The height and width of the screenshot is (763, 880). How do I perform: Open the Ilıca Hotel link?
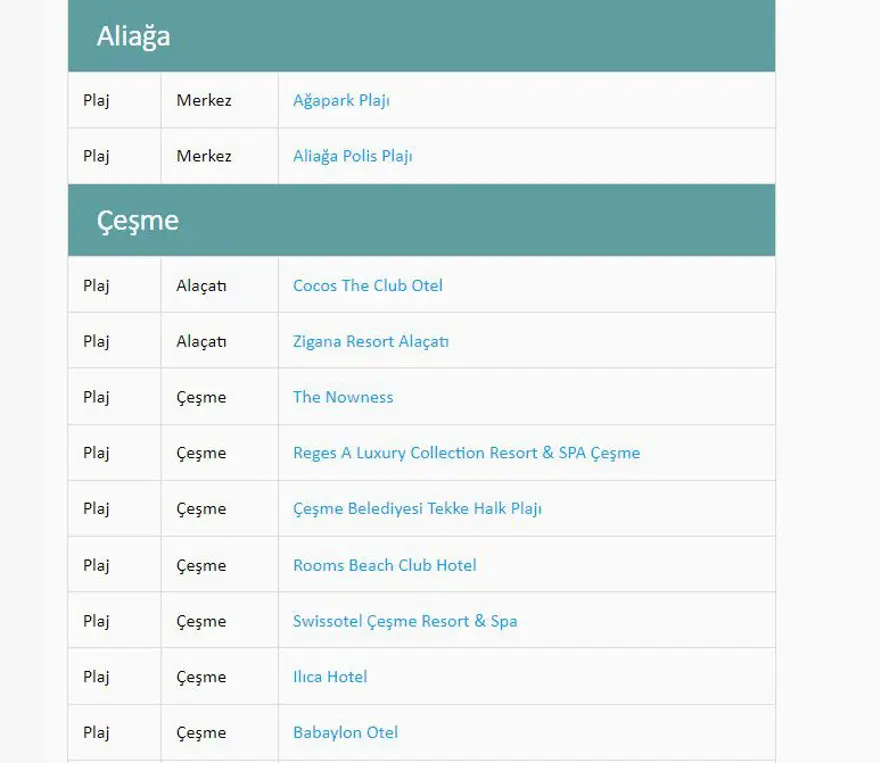(330, 677)
